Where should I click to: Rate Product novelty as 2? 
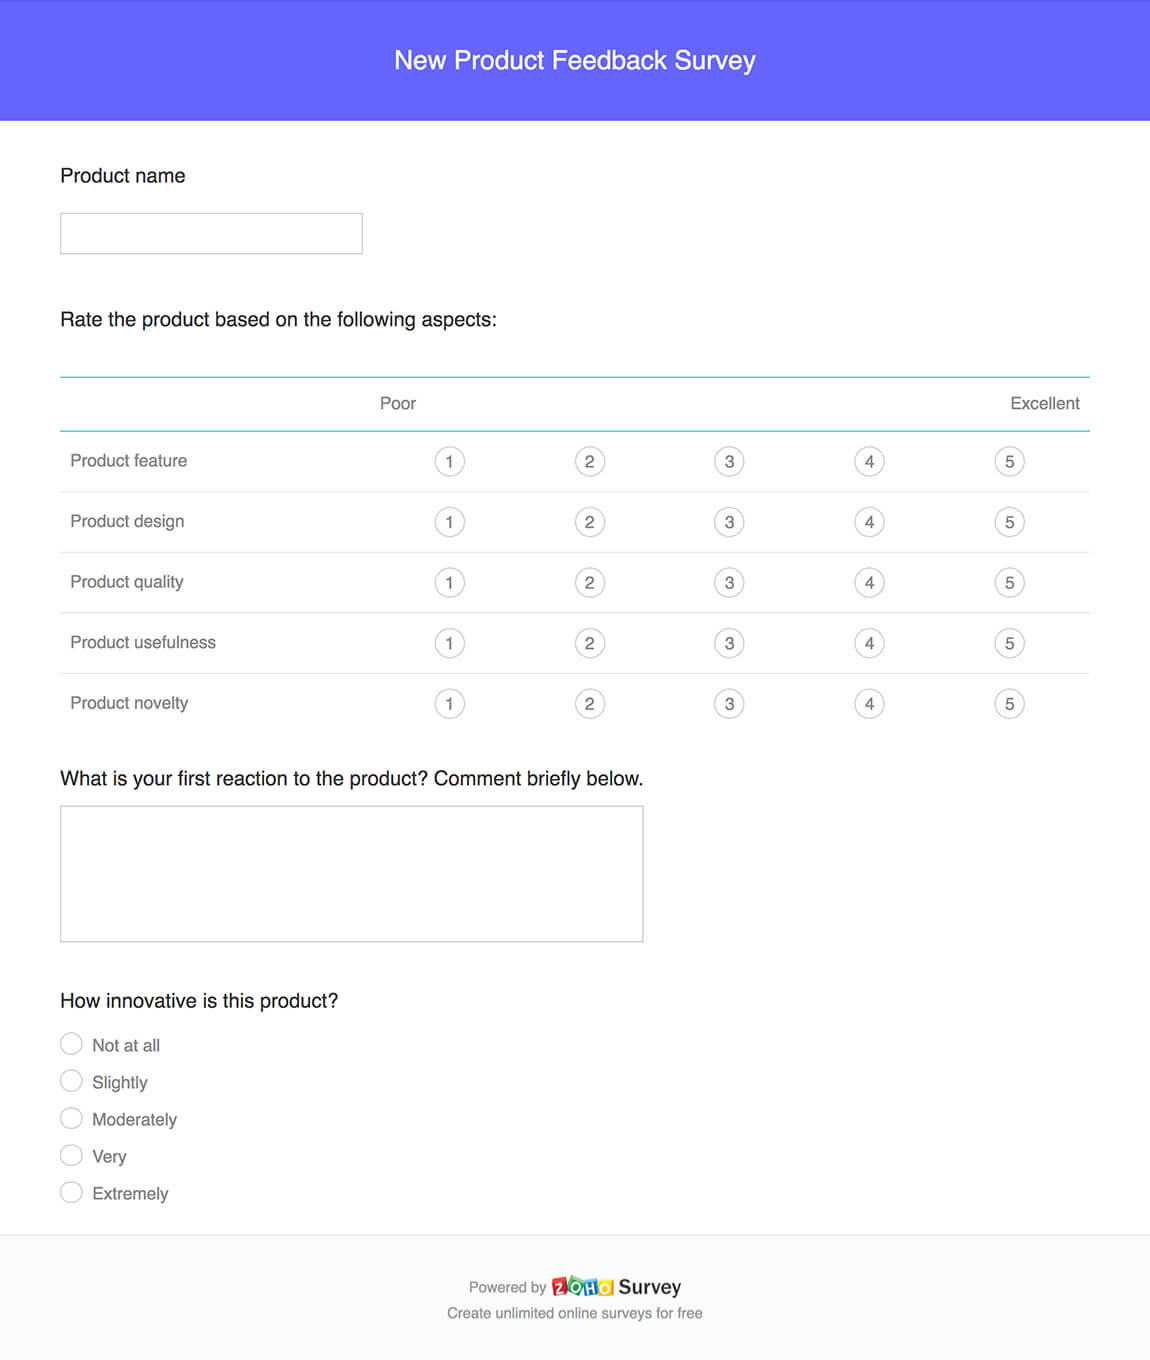pos(590,704)
